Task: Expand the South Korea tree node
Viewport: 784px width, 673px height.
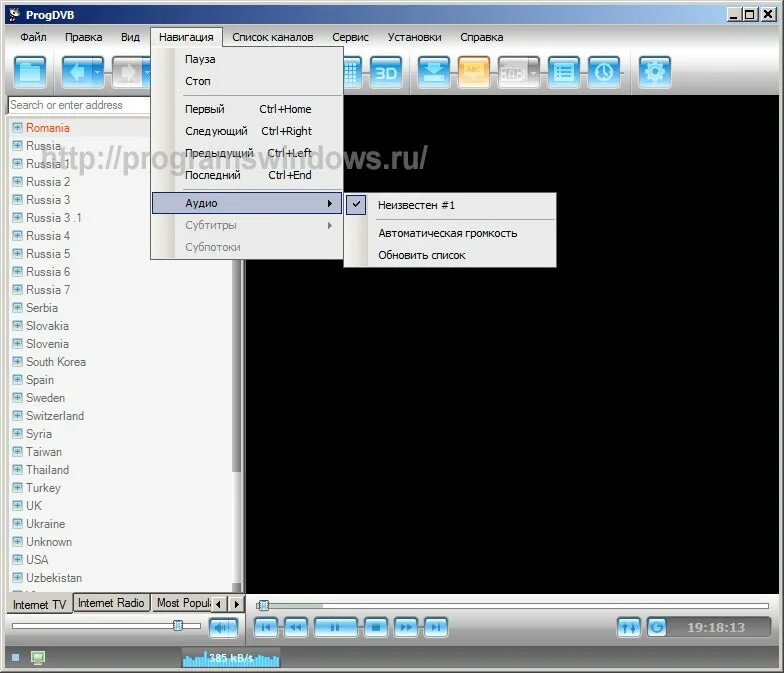Action: coord(17,362)
